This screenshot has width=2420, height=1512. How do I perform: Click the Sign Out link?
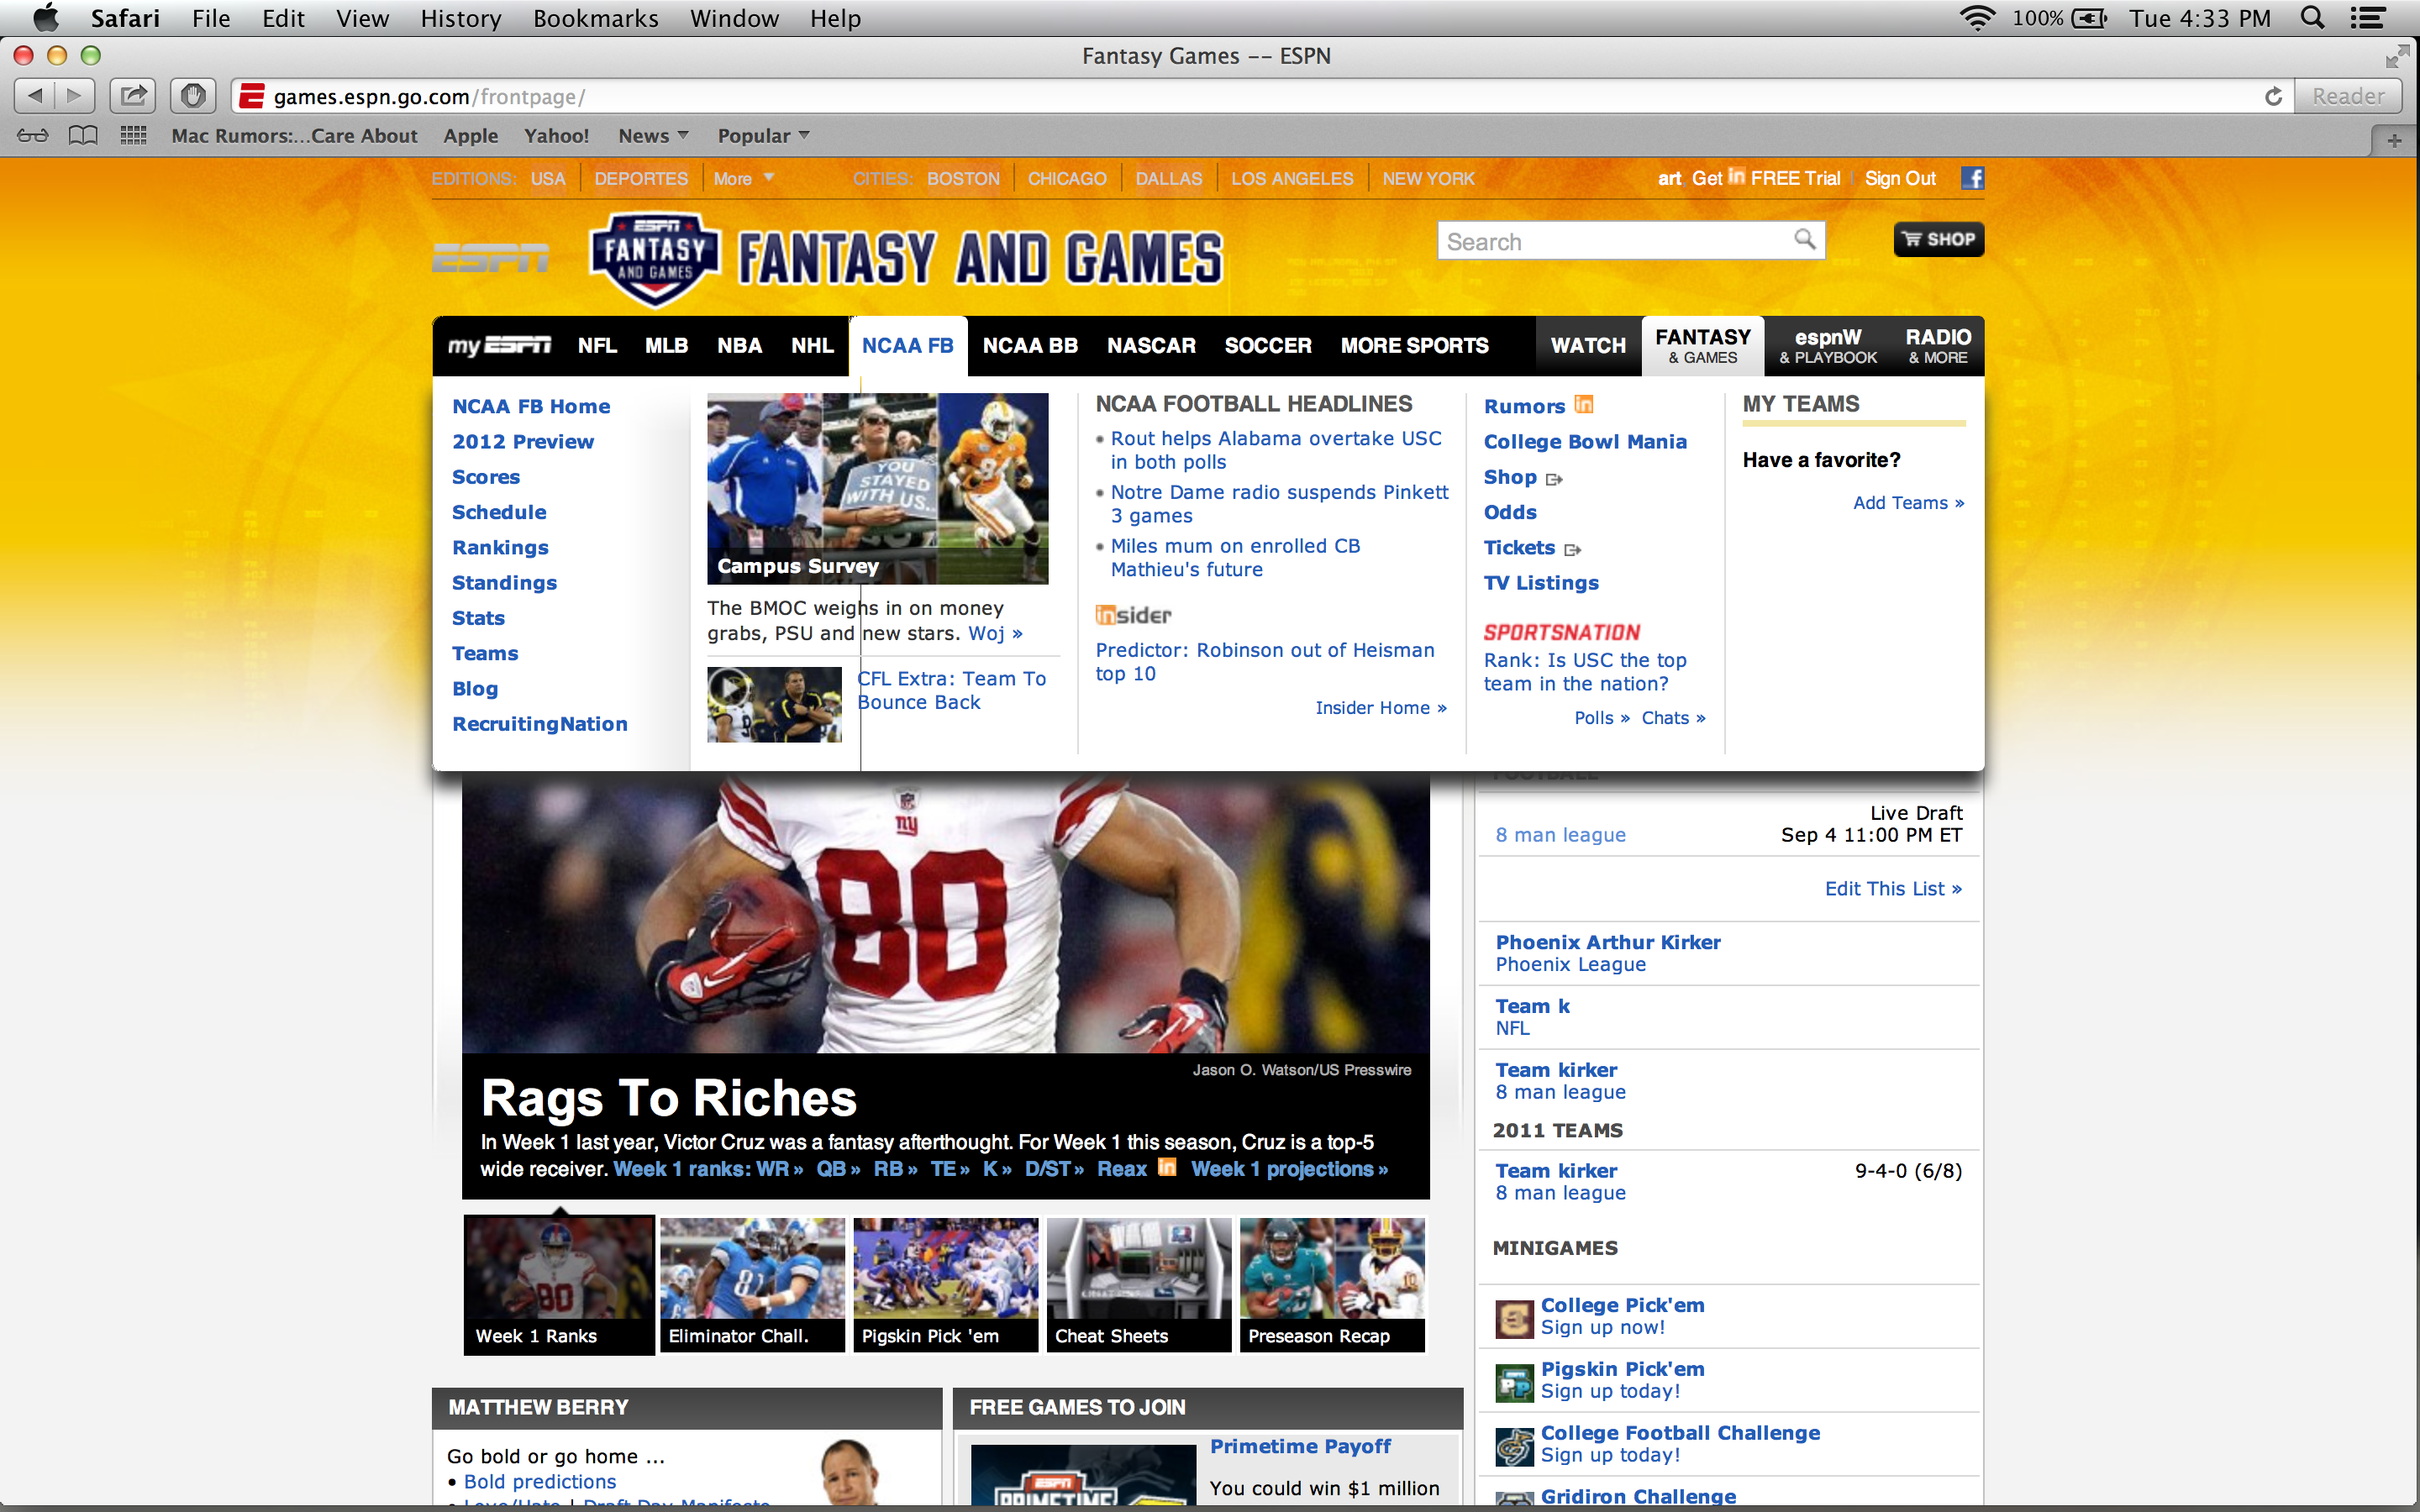tap(1900, 178)
